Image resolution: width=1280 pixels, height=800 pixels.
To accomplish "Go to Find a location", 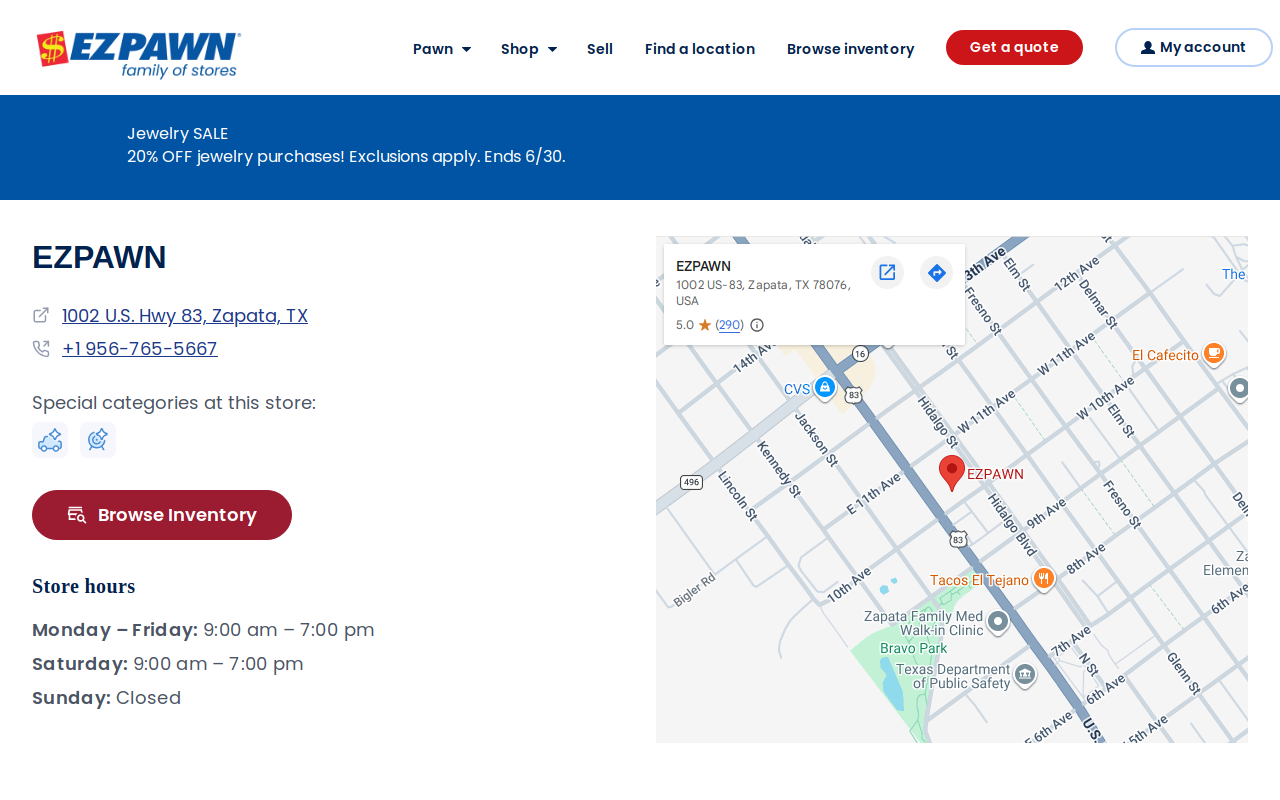I will 700,49.
